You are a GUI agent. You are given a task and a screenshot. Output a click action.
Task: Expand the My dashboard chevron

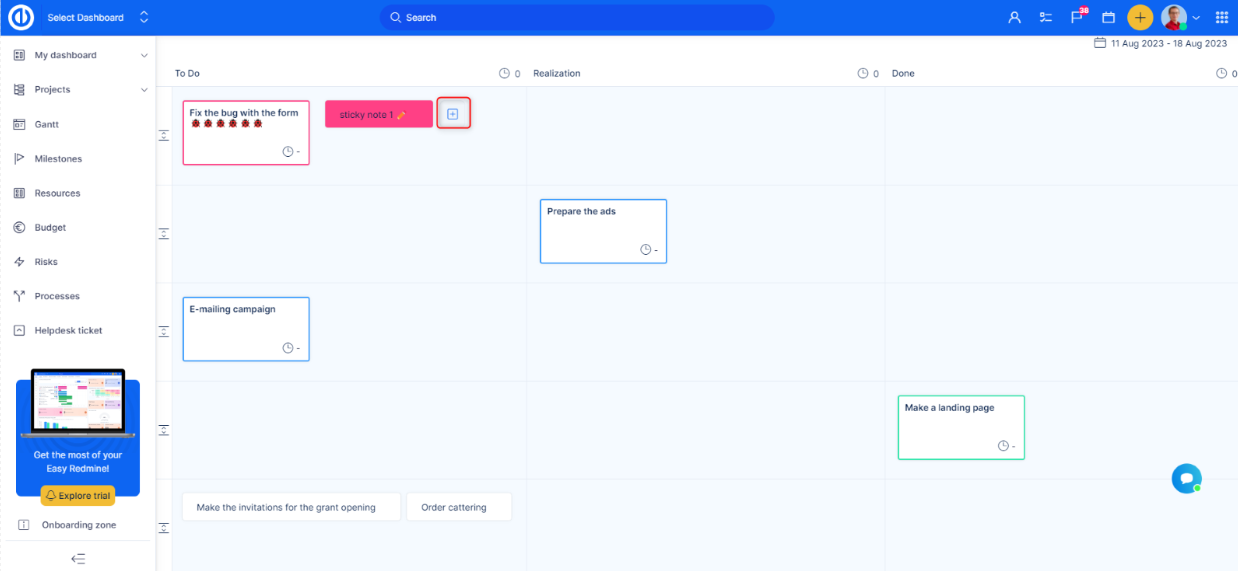click(x=144, y=55)
